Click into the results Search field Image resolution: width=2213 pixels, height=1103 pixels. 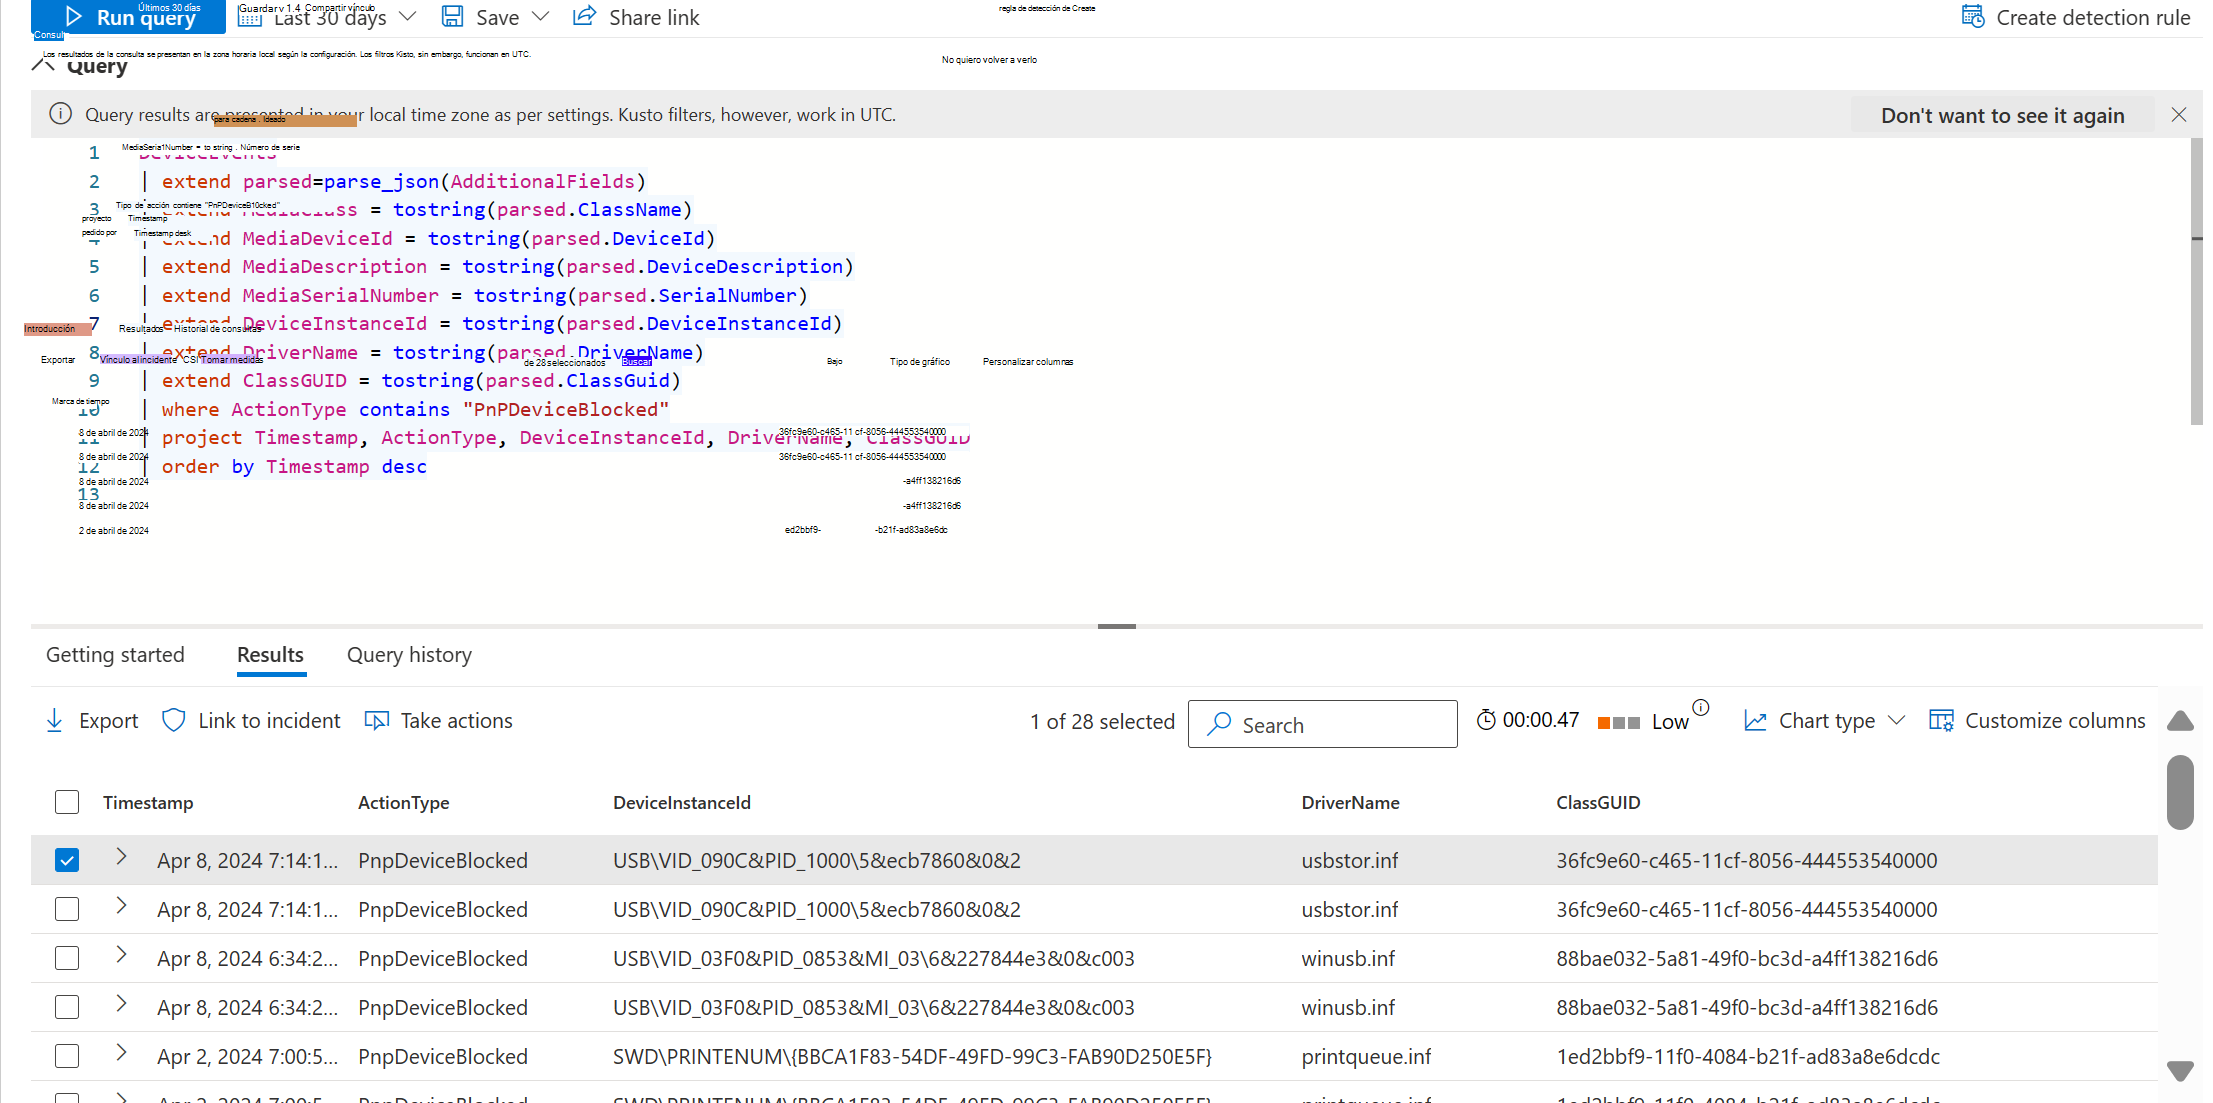1322,724
